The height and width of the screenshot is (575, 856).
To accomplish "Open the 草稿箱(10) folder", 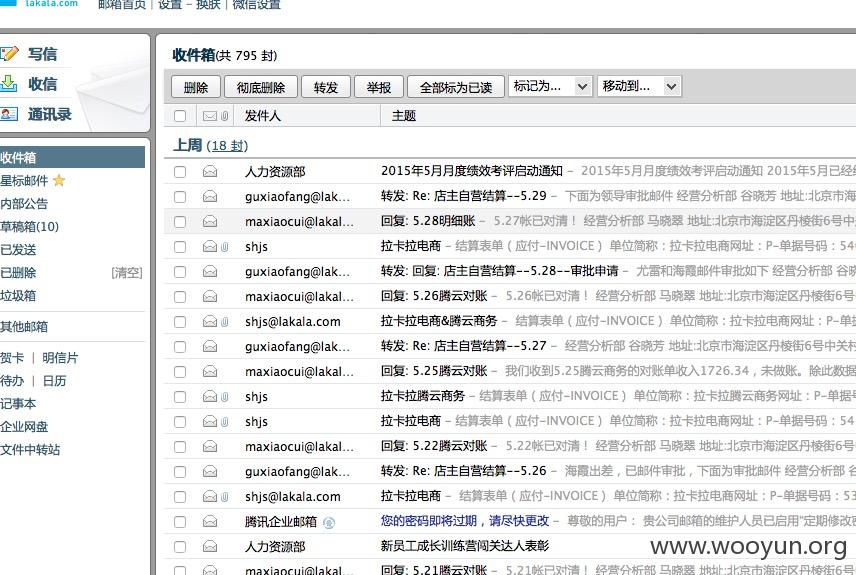I will [29, 227].
